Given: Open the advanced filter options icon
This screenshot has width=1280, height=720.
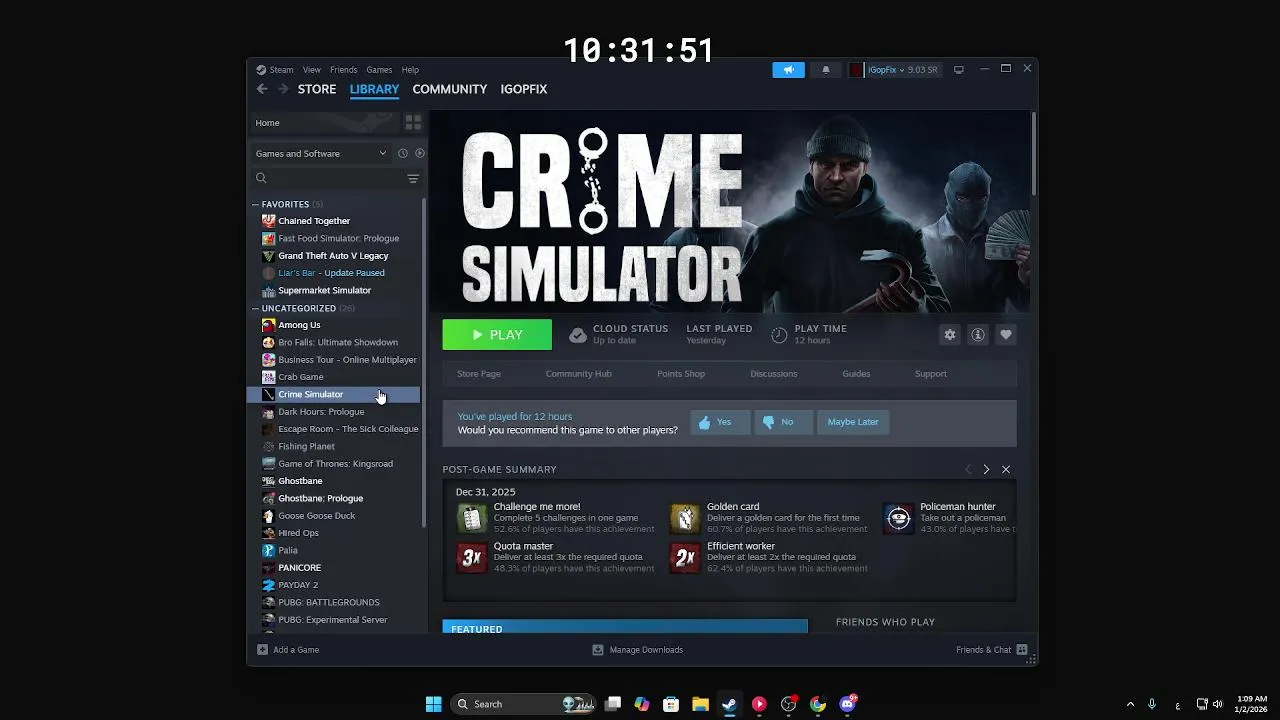Looking at the screenshot, I should 413,178.
